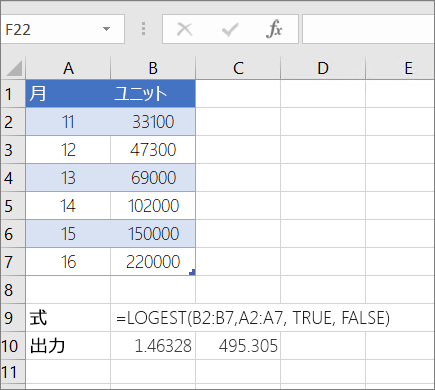Select row 1 header

13,94
